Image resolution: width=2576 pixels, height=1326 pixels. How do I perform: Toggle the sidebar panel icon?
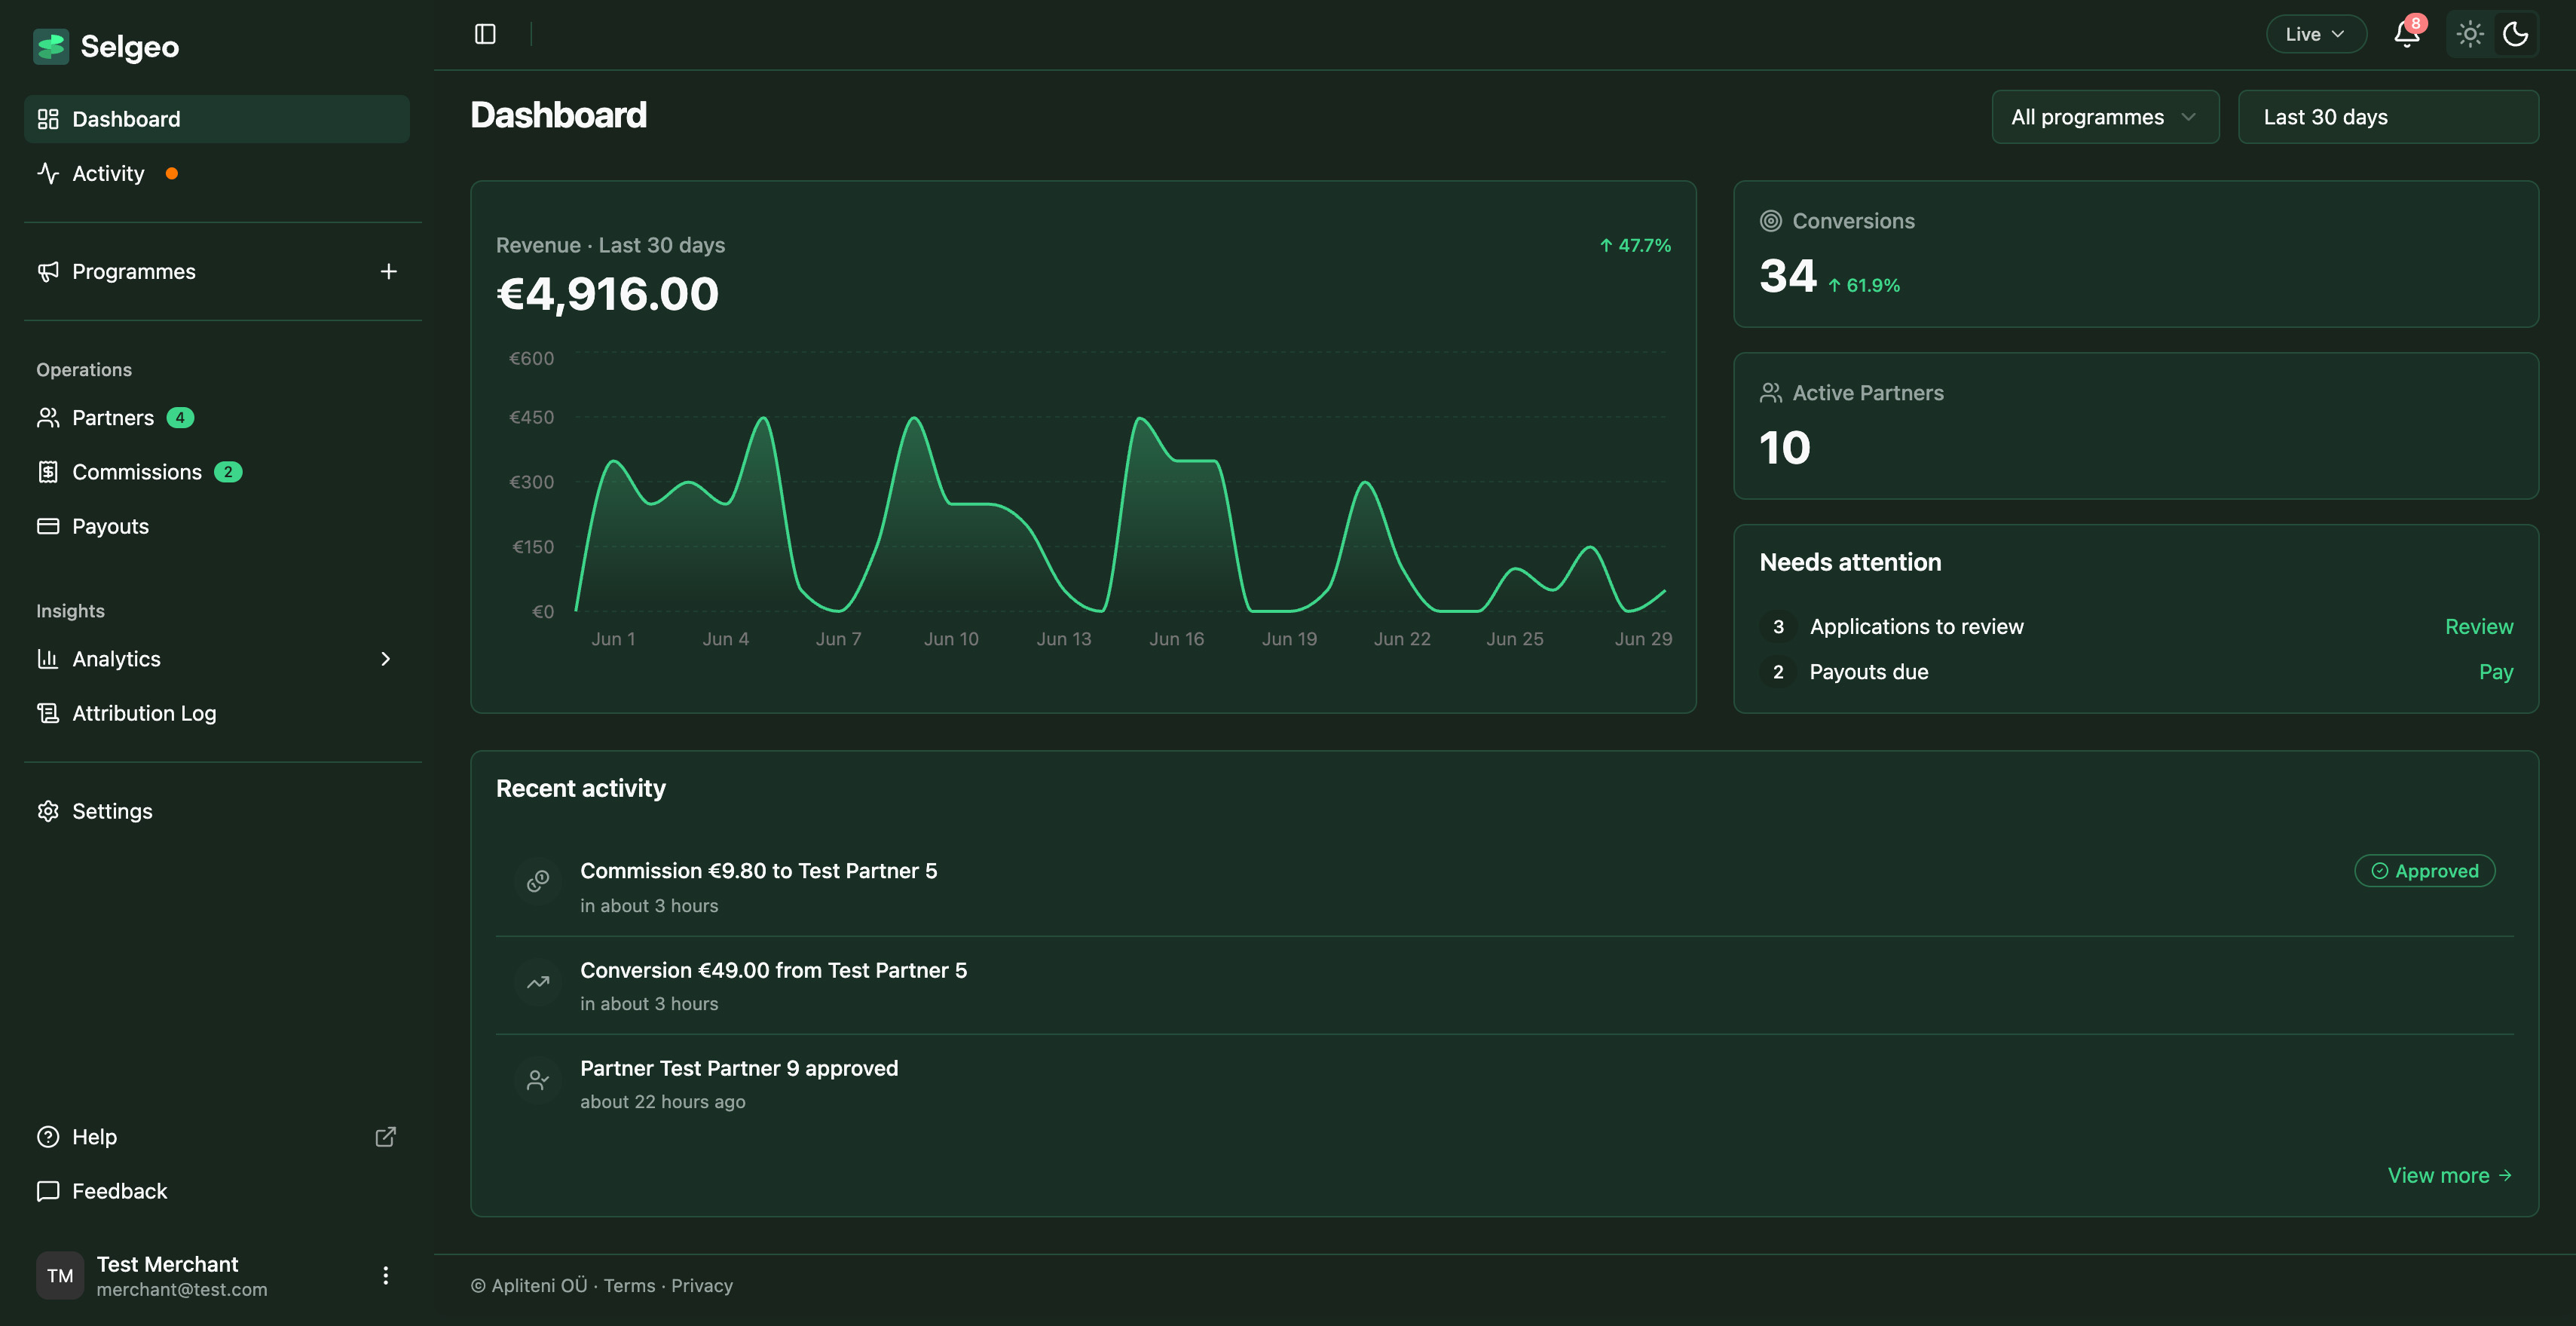click(x=485, y=34)
